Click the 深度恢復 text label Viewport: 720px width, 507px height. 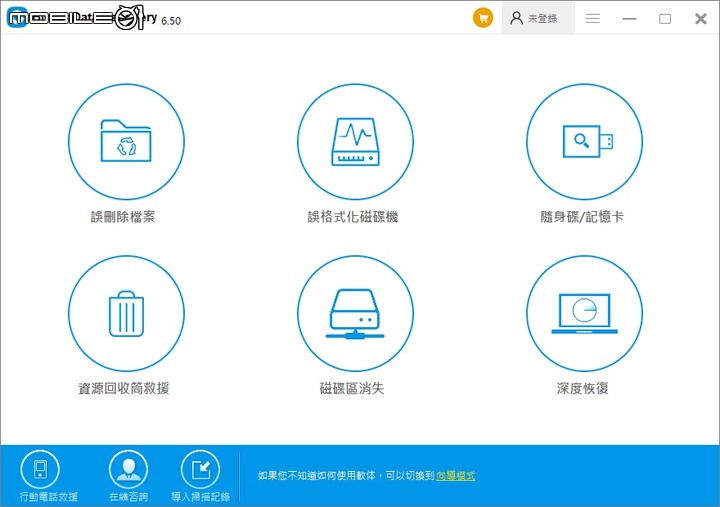(x=583, y=389)
